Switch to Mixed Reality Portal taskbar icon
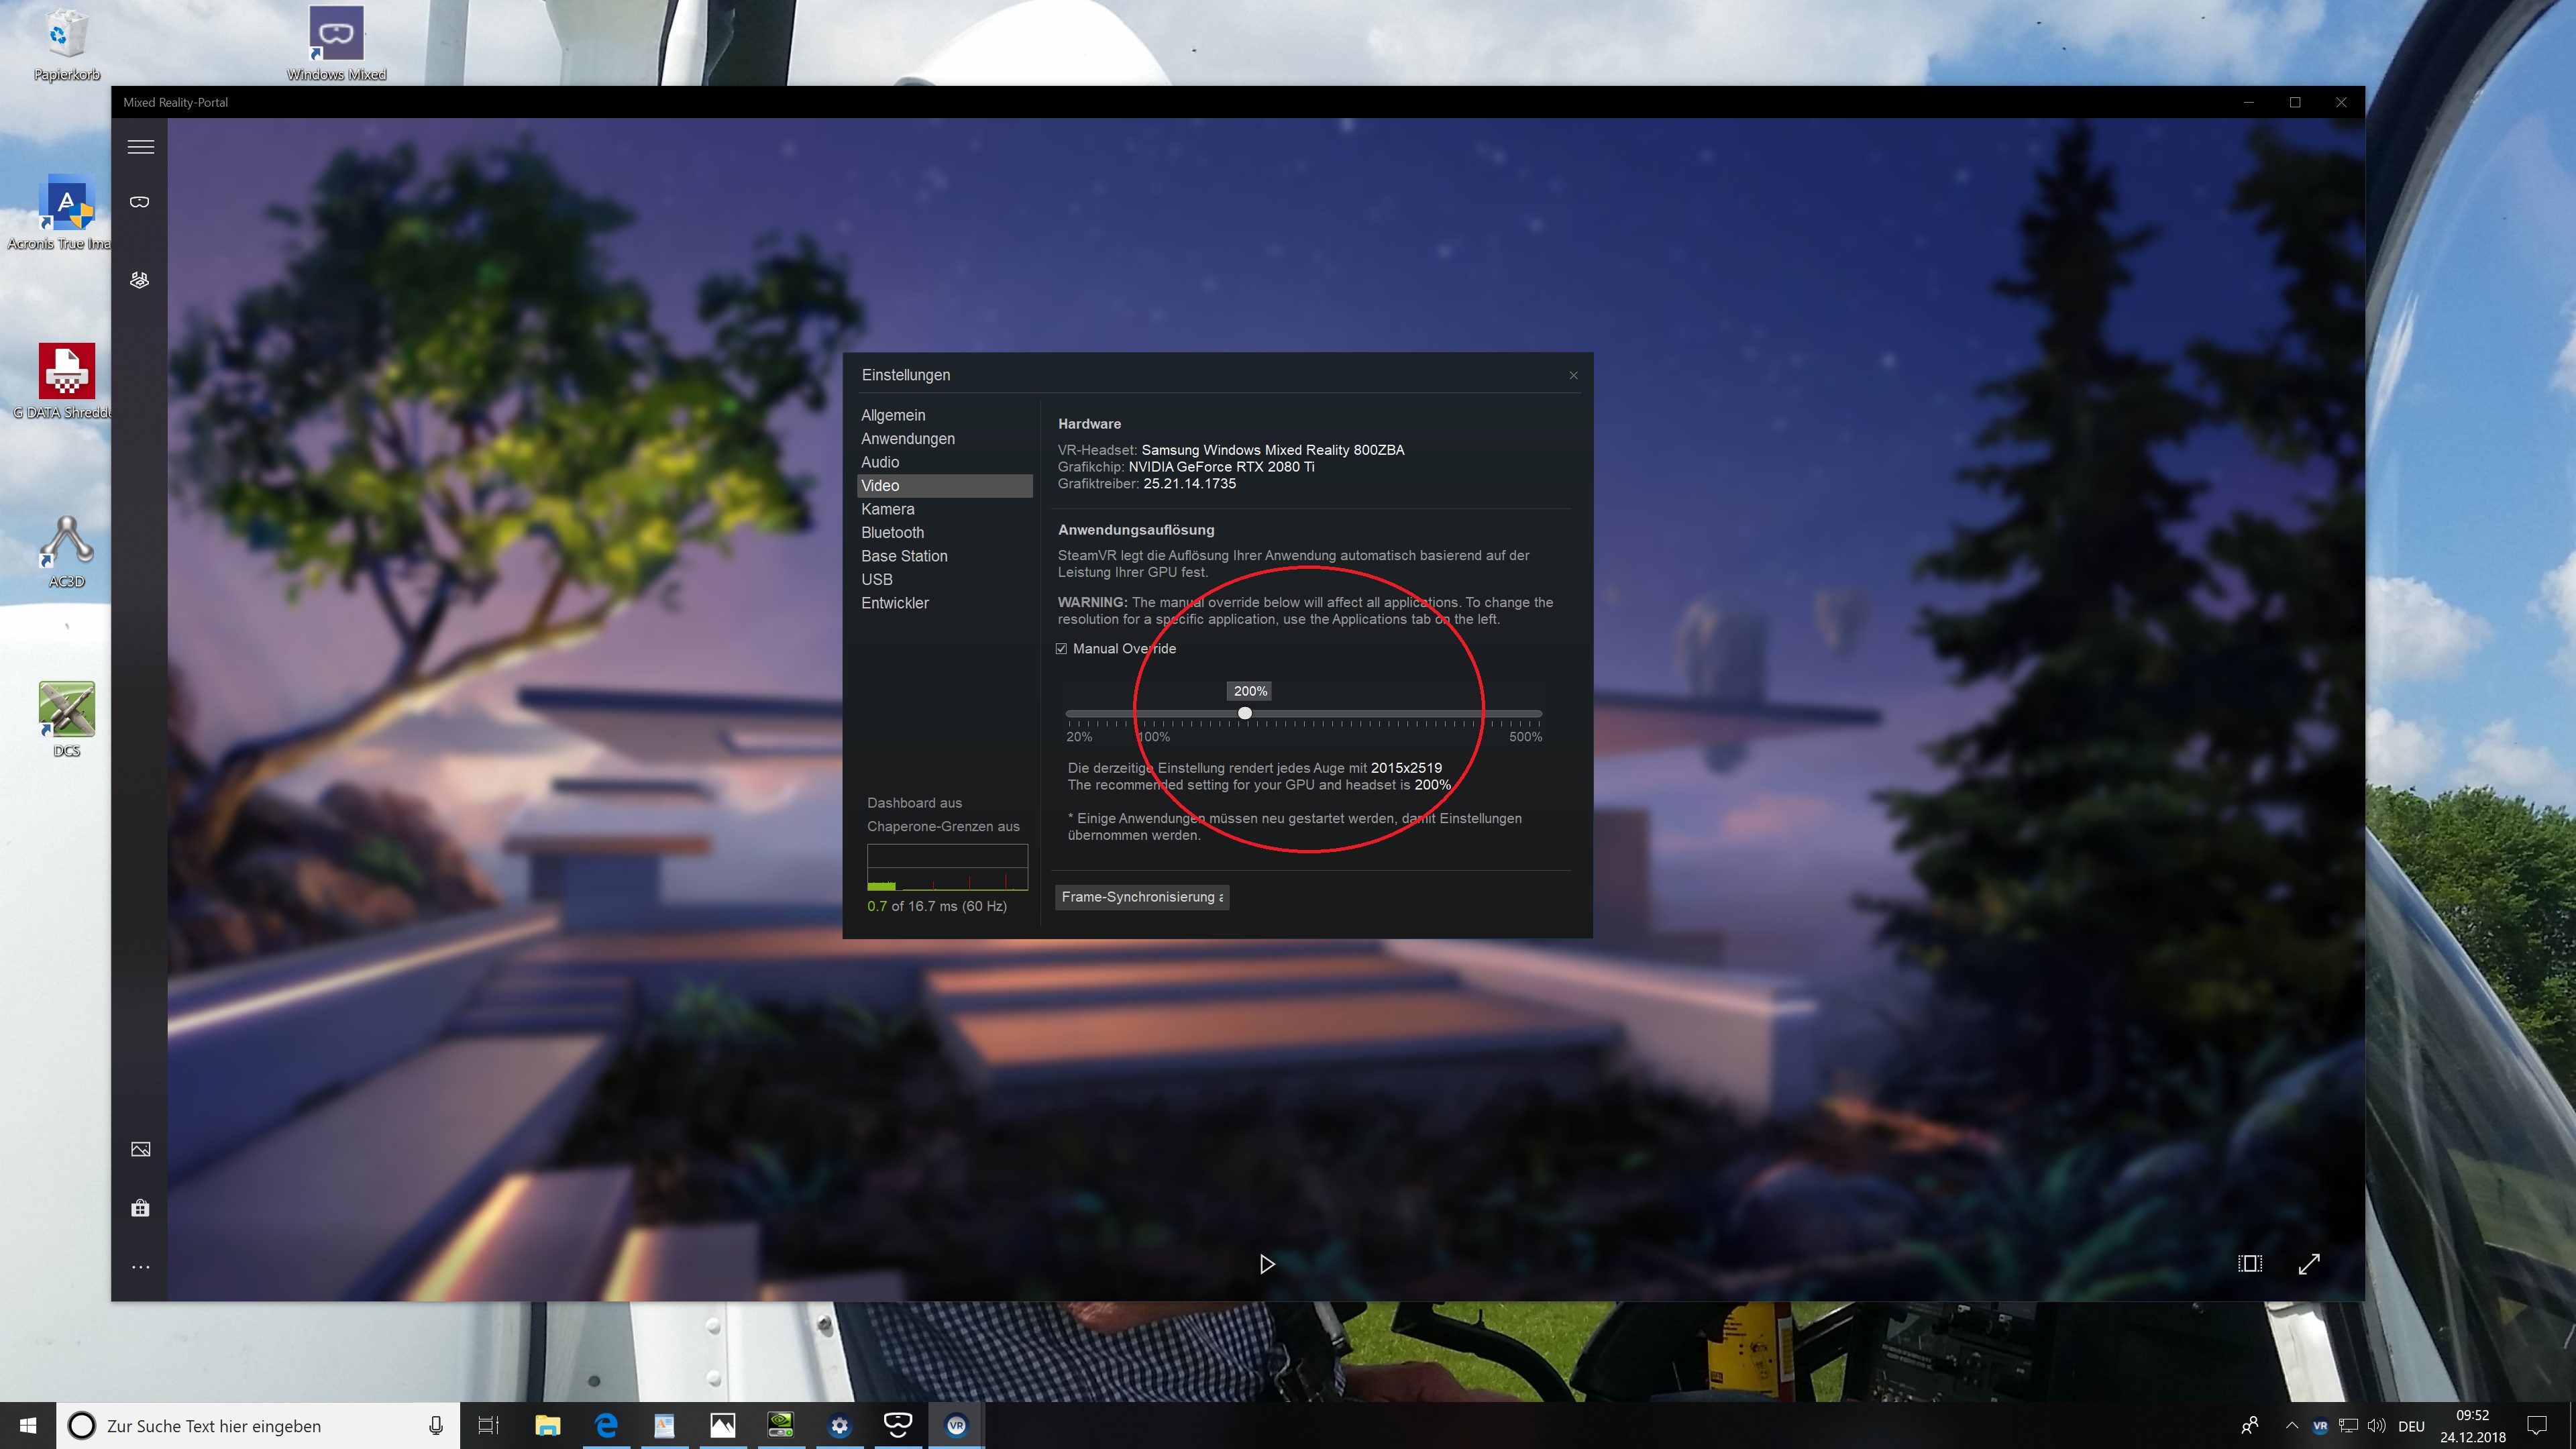 pyautogui.click(x=898, y=1425)
